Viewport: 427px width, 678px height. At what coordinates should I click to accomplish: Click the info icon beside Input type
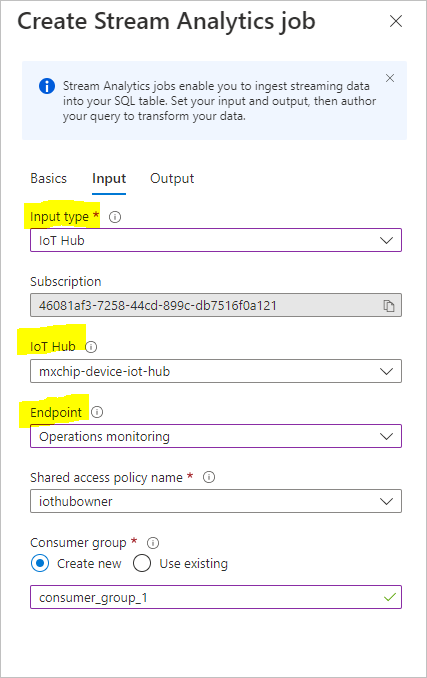coord(115,217)
